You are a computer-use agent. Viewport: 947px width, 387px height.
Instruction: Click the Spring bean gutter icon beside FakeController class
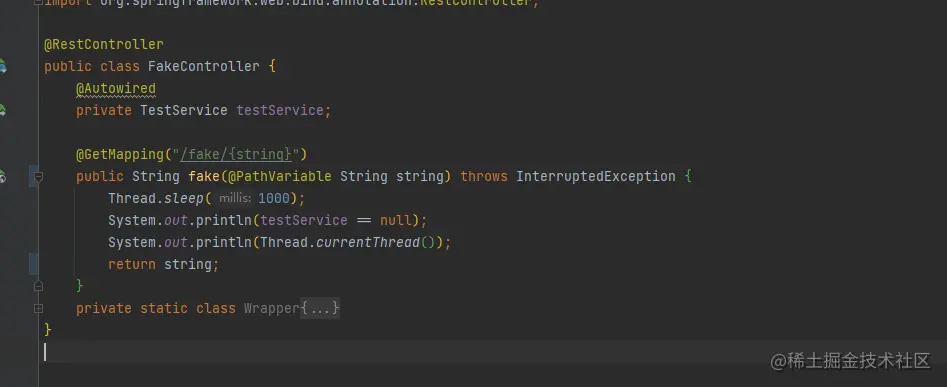[x=2, y=66]
